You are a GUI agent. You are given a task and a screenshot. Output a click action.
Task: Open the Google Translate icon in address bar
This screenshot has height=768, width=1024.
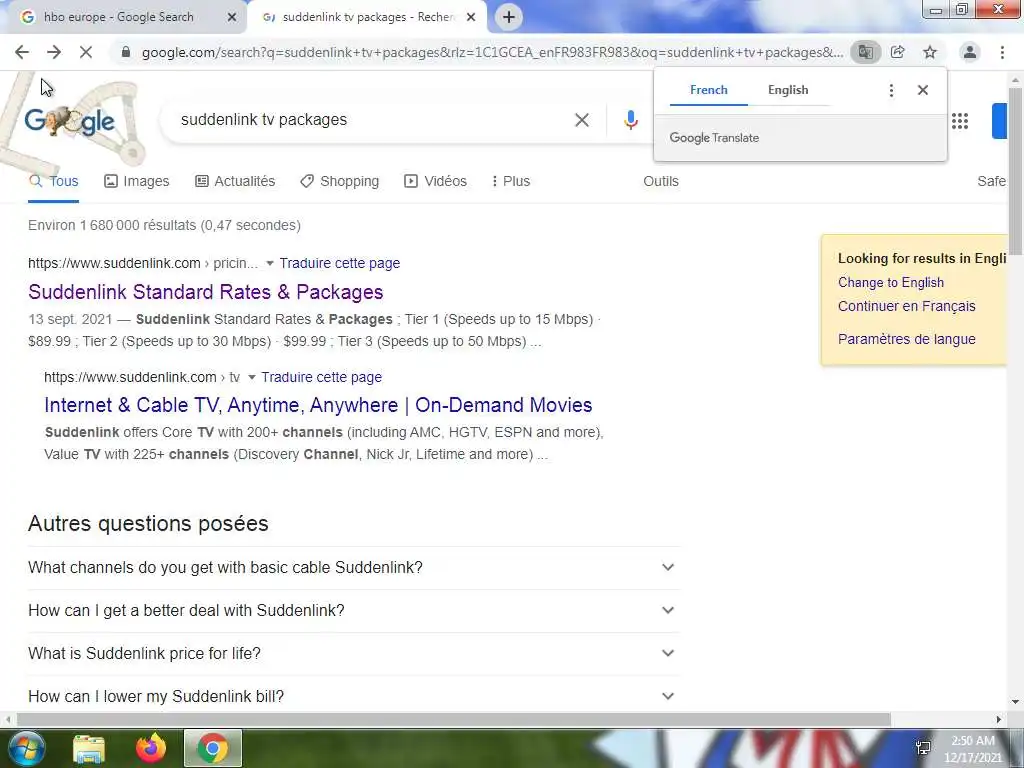tap(865, 52)
